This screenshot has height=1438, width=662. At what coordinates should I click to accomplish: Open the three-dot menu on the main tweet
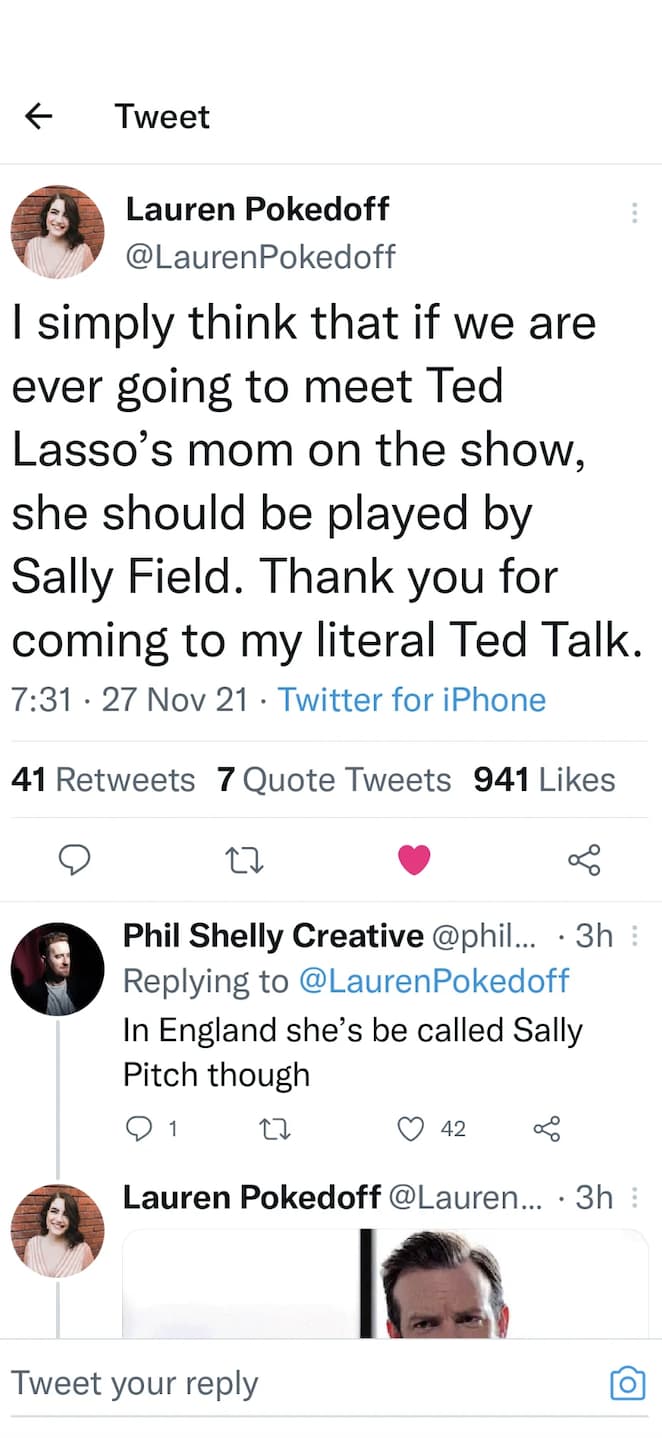coord(635,212)
